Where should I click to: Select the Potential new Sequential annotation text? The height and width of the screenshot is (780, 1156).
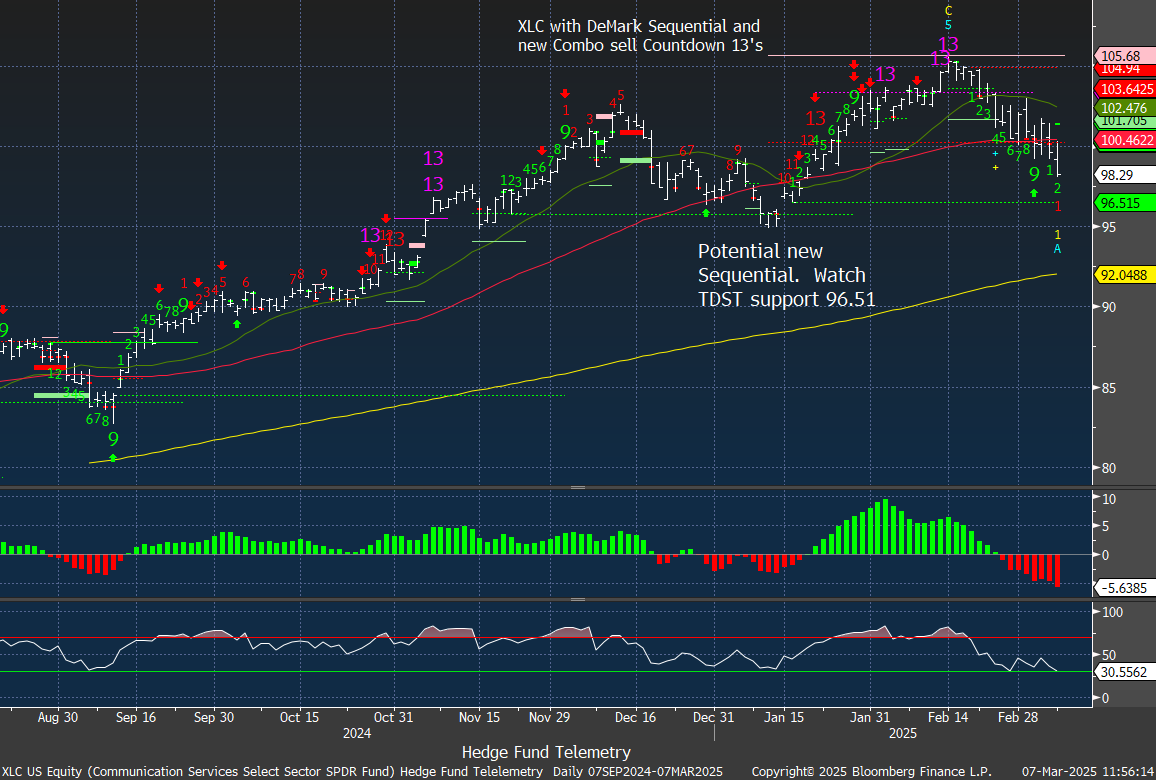tap(787, 275)
